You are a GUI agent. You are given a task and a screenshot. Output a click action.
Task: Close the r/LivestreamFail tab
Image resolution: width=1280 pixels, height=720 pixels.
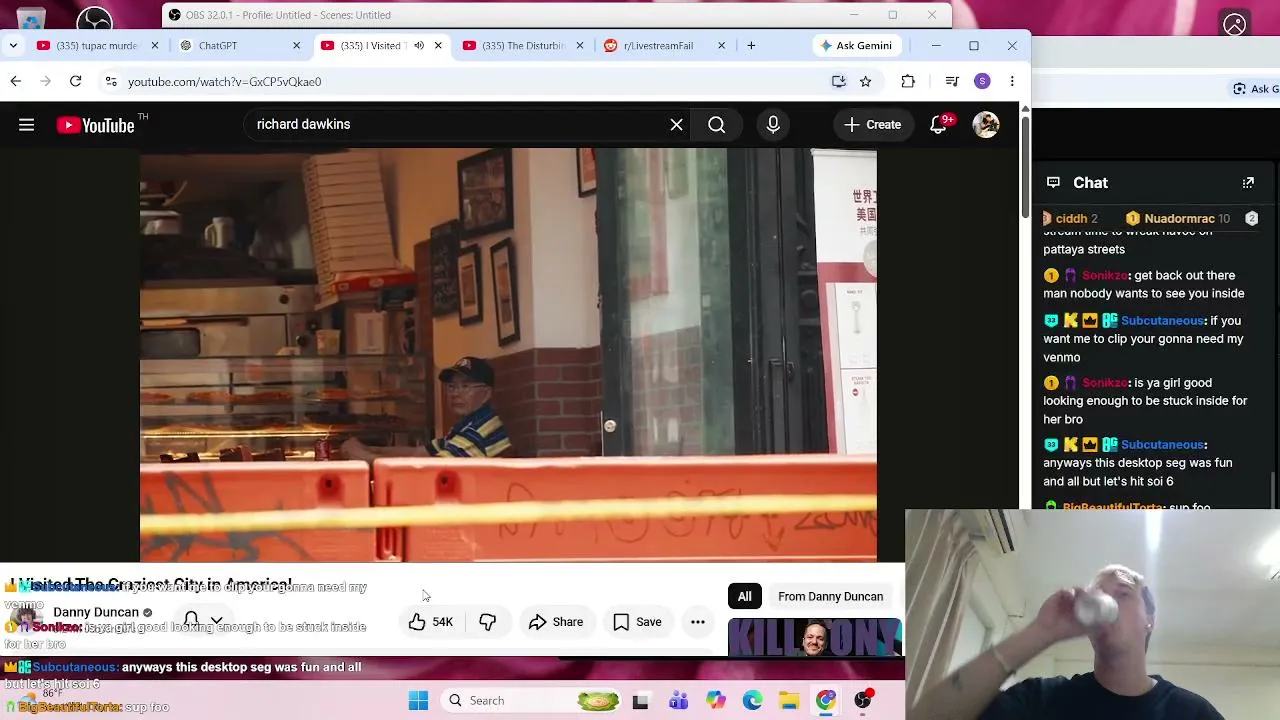[x=722, y=46]
